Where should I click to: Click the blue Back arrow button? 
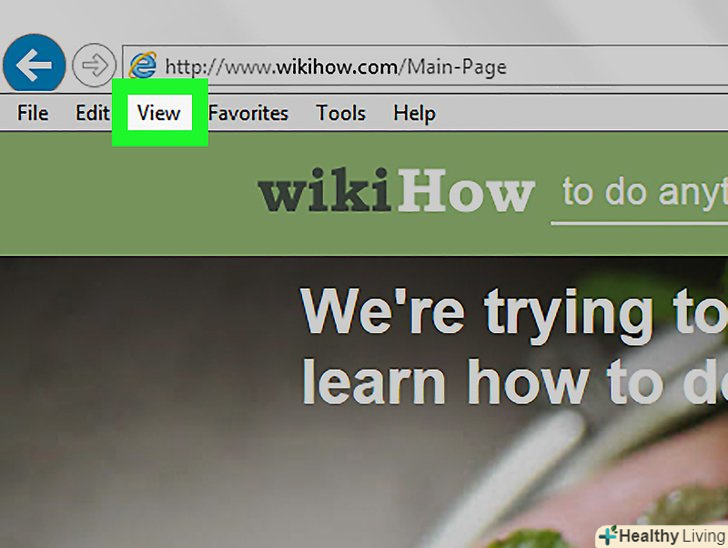coord(34,64)
